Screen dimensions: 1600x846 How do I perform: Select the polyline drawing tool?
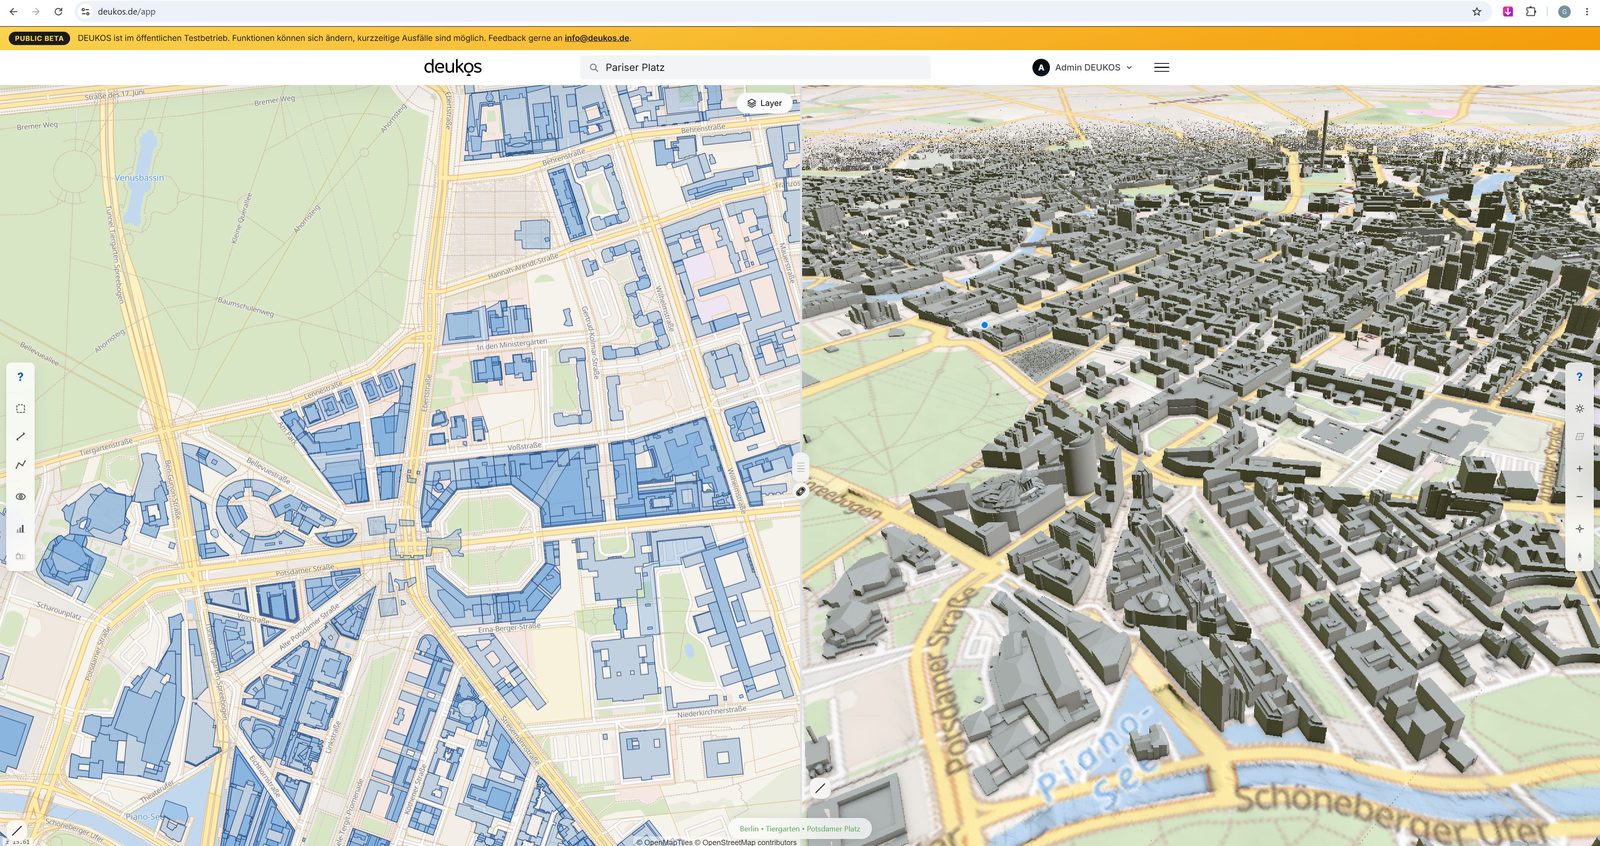tap(20, 465)
